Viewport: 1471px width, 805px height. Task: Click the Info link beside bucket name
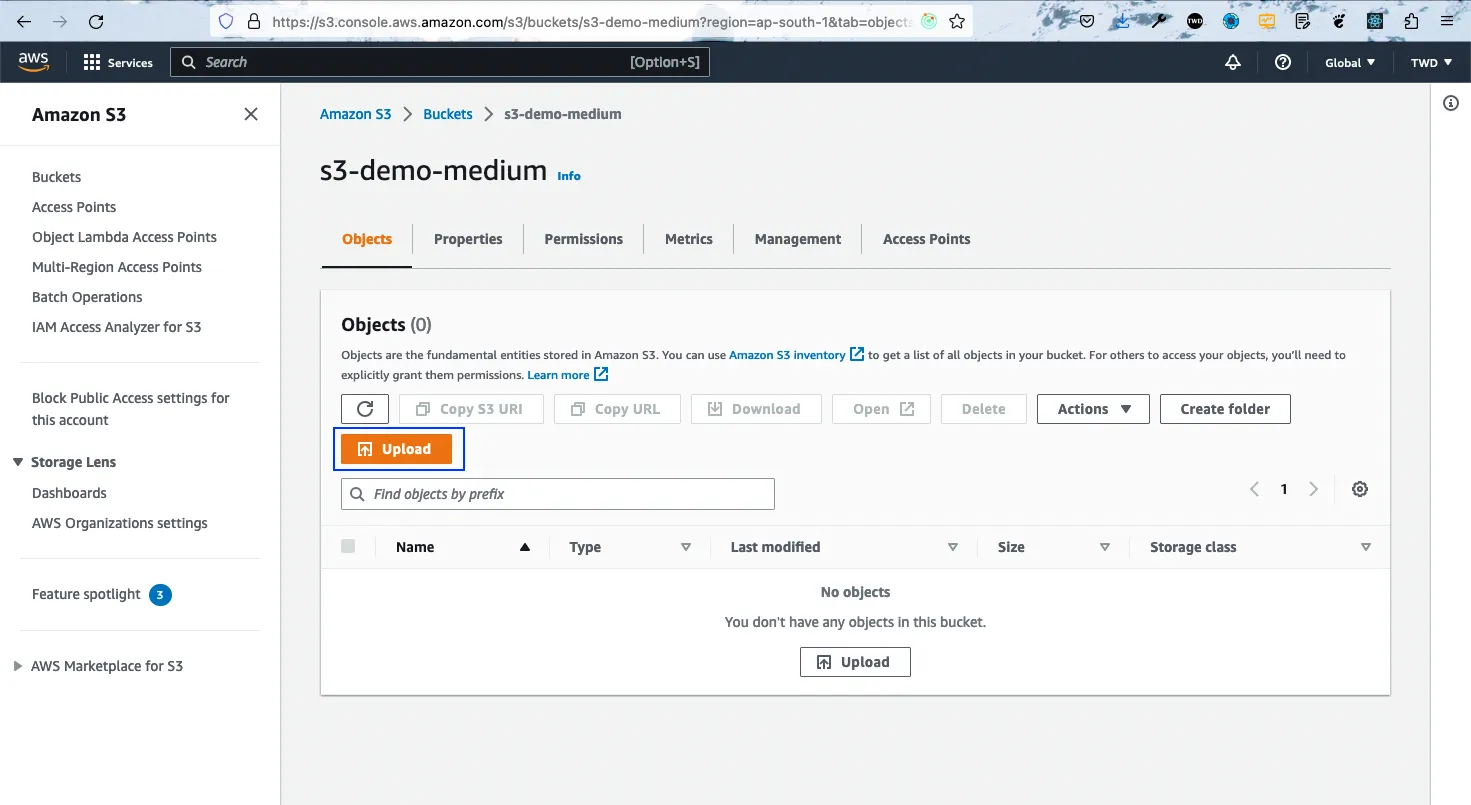pyautogui.click(x=569, y=176)
